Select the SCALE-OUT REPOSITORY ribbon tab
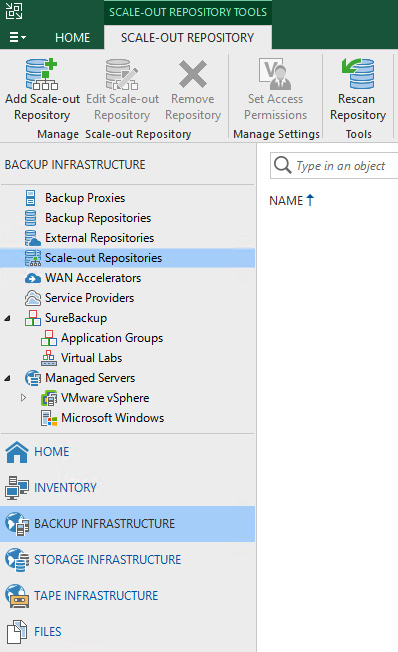Screen dimensions: 398x652 pos(188,38)
